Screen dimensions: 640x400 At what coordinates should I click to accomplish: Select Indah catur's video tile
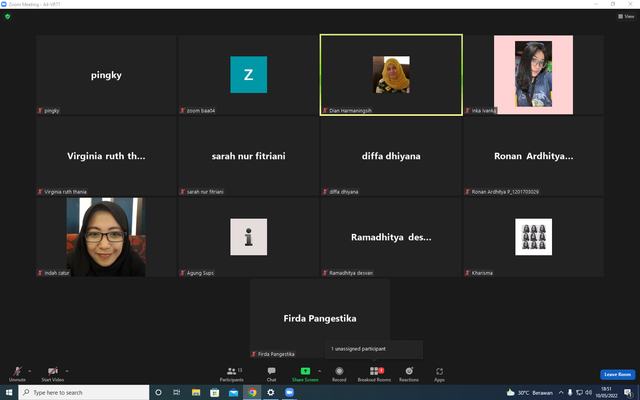click(106, 237)
